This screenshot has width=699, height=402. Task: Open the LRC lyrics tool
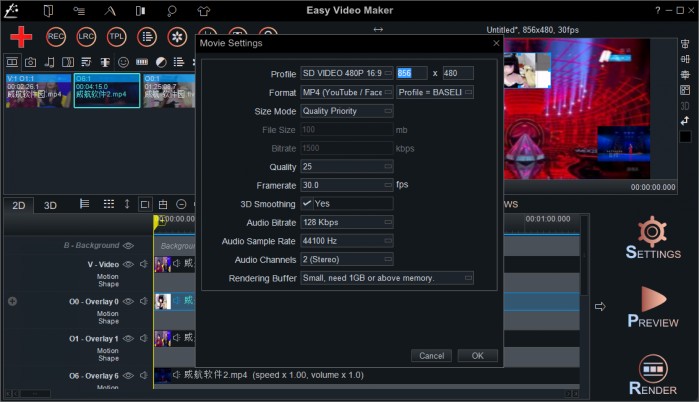(86, 37)
